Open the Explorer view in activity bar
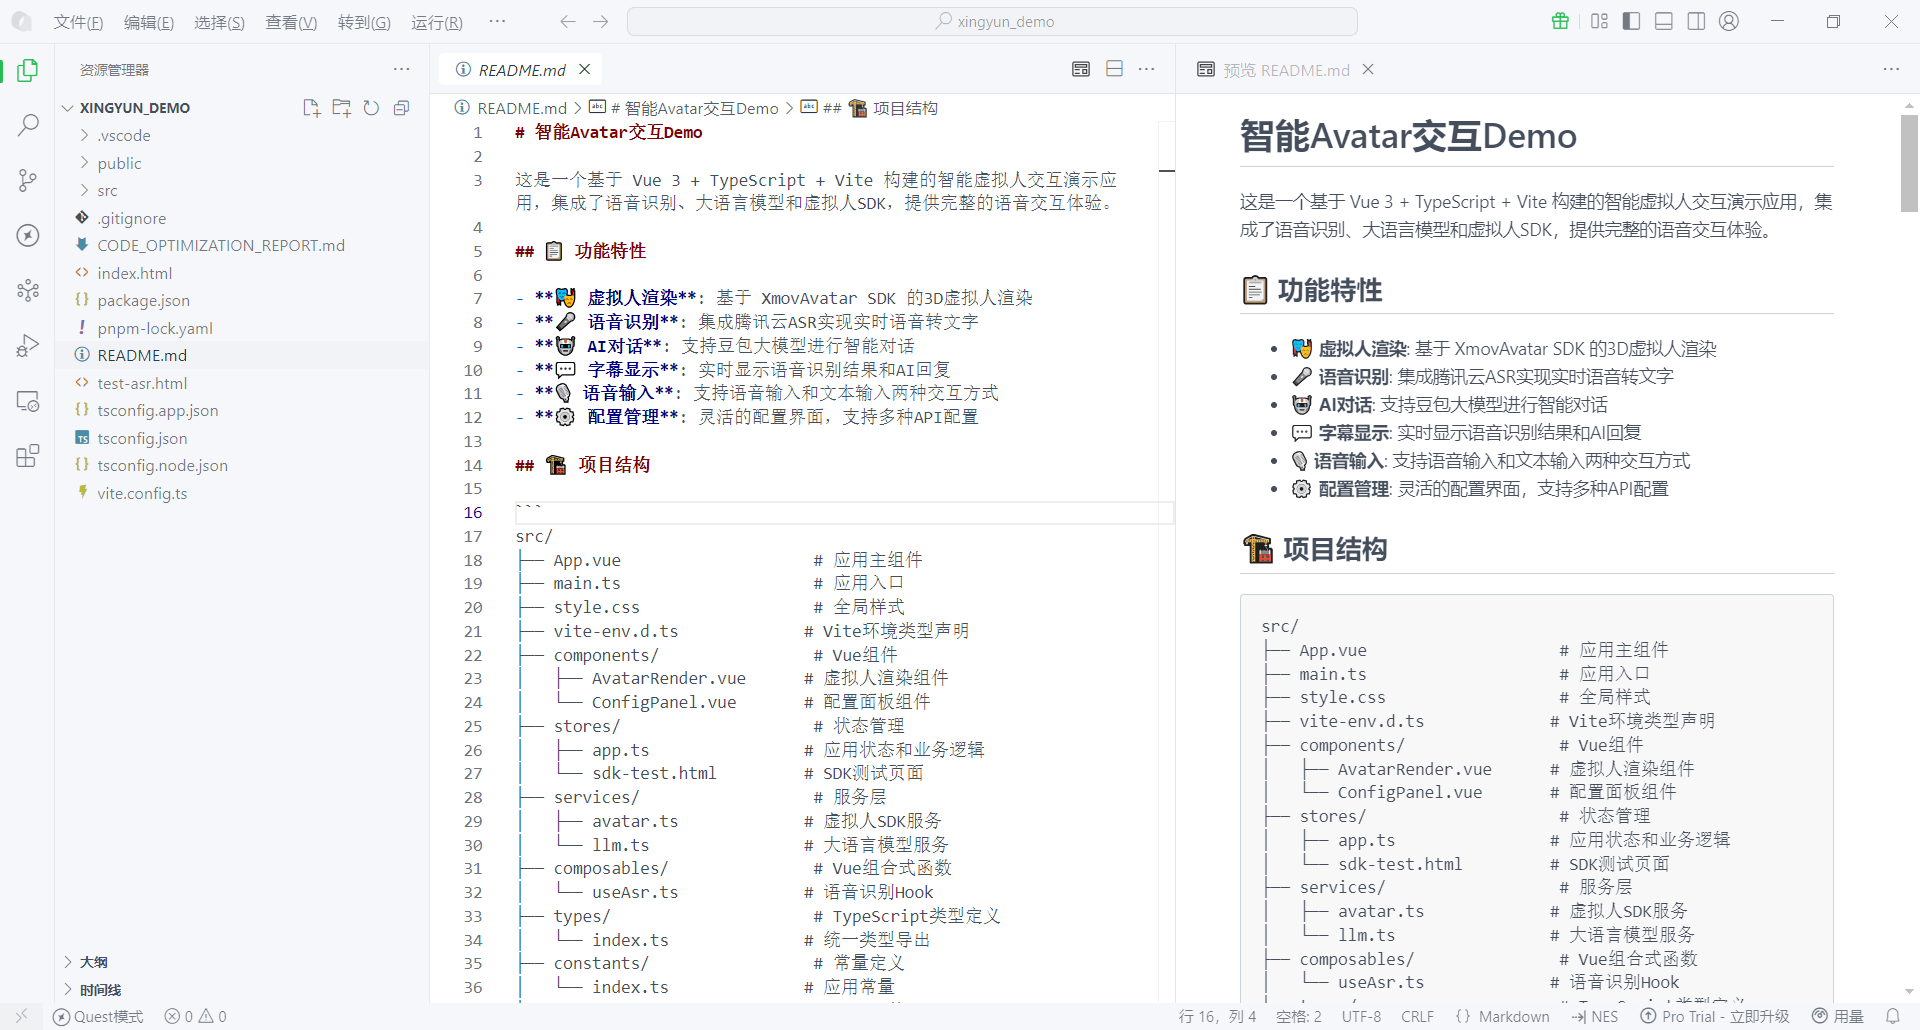The image size is (1920, 1030). (28, 70)
